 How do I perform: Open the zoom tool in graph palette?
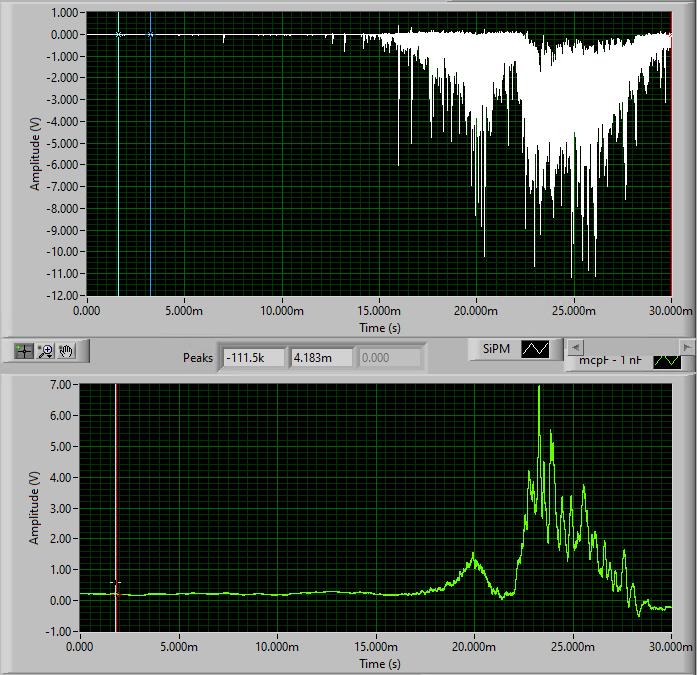[45, 351]
